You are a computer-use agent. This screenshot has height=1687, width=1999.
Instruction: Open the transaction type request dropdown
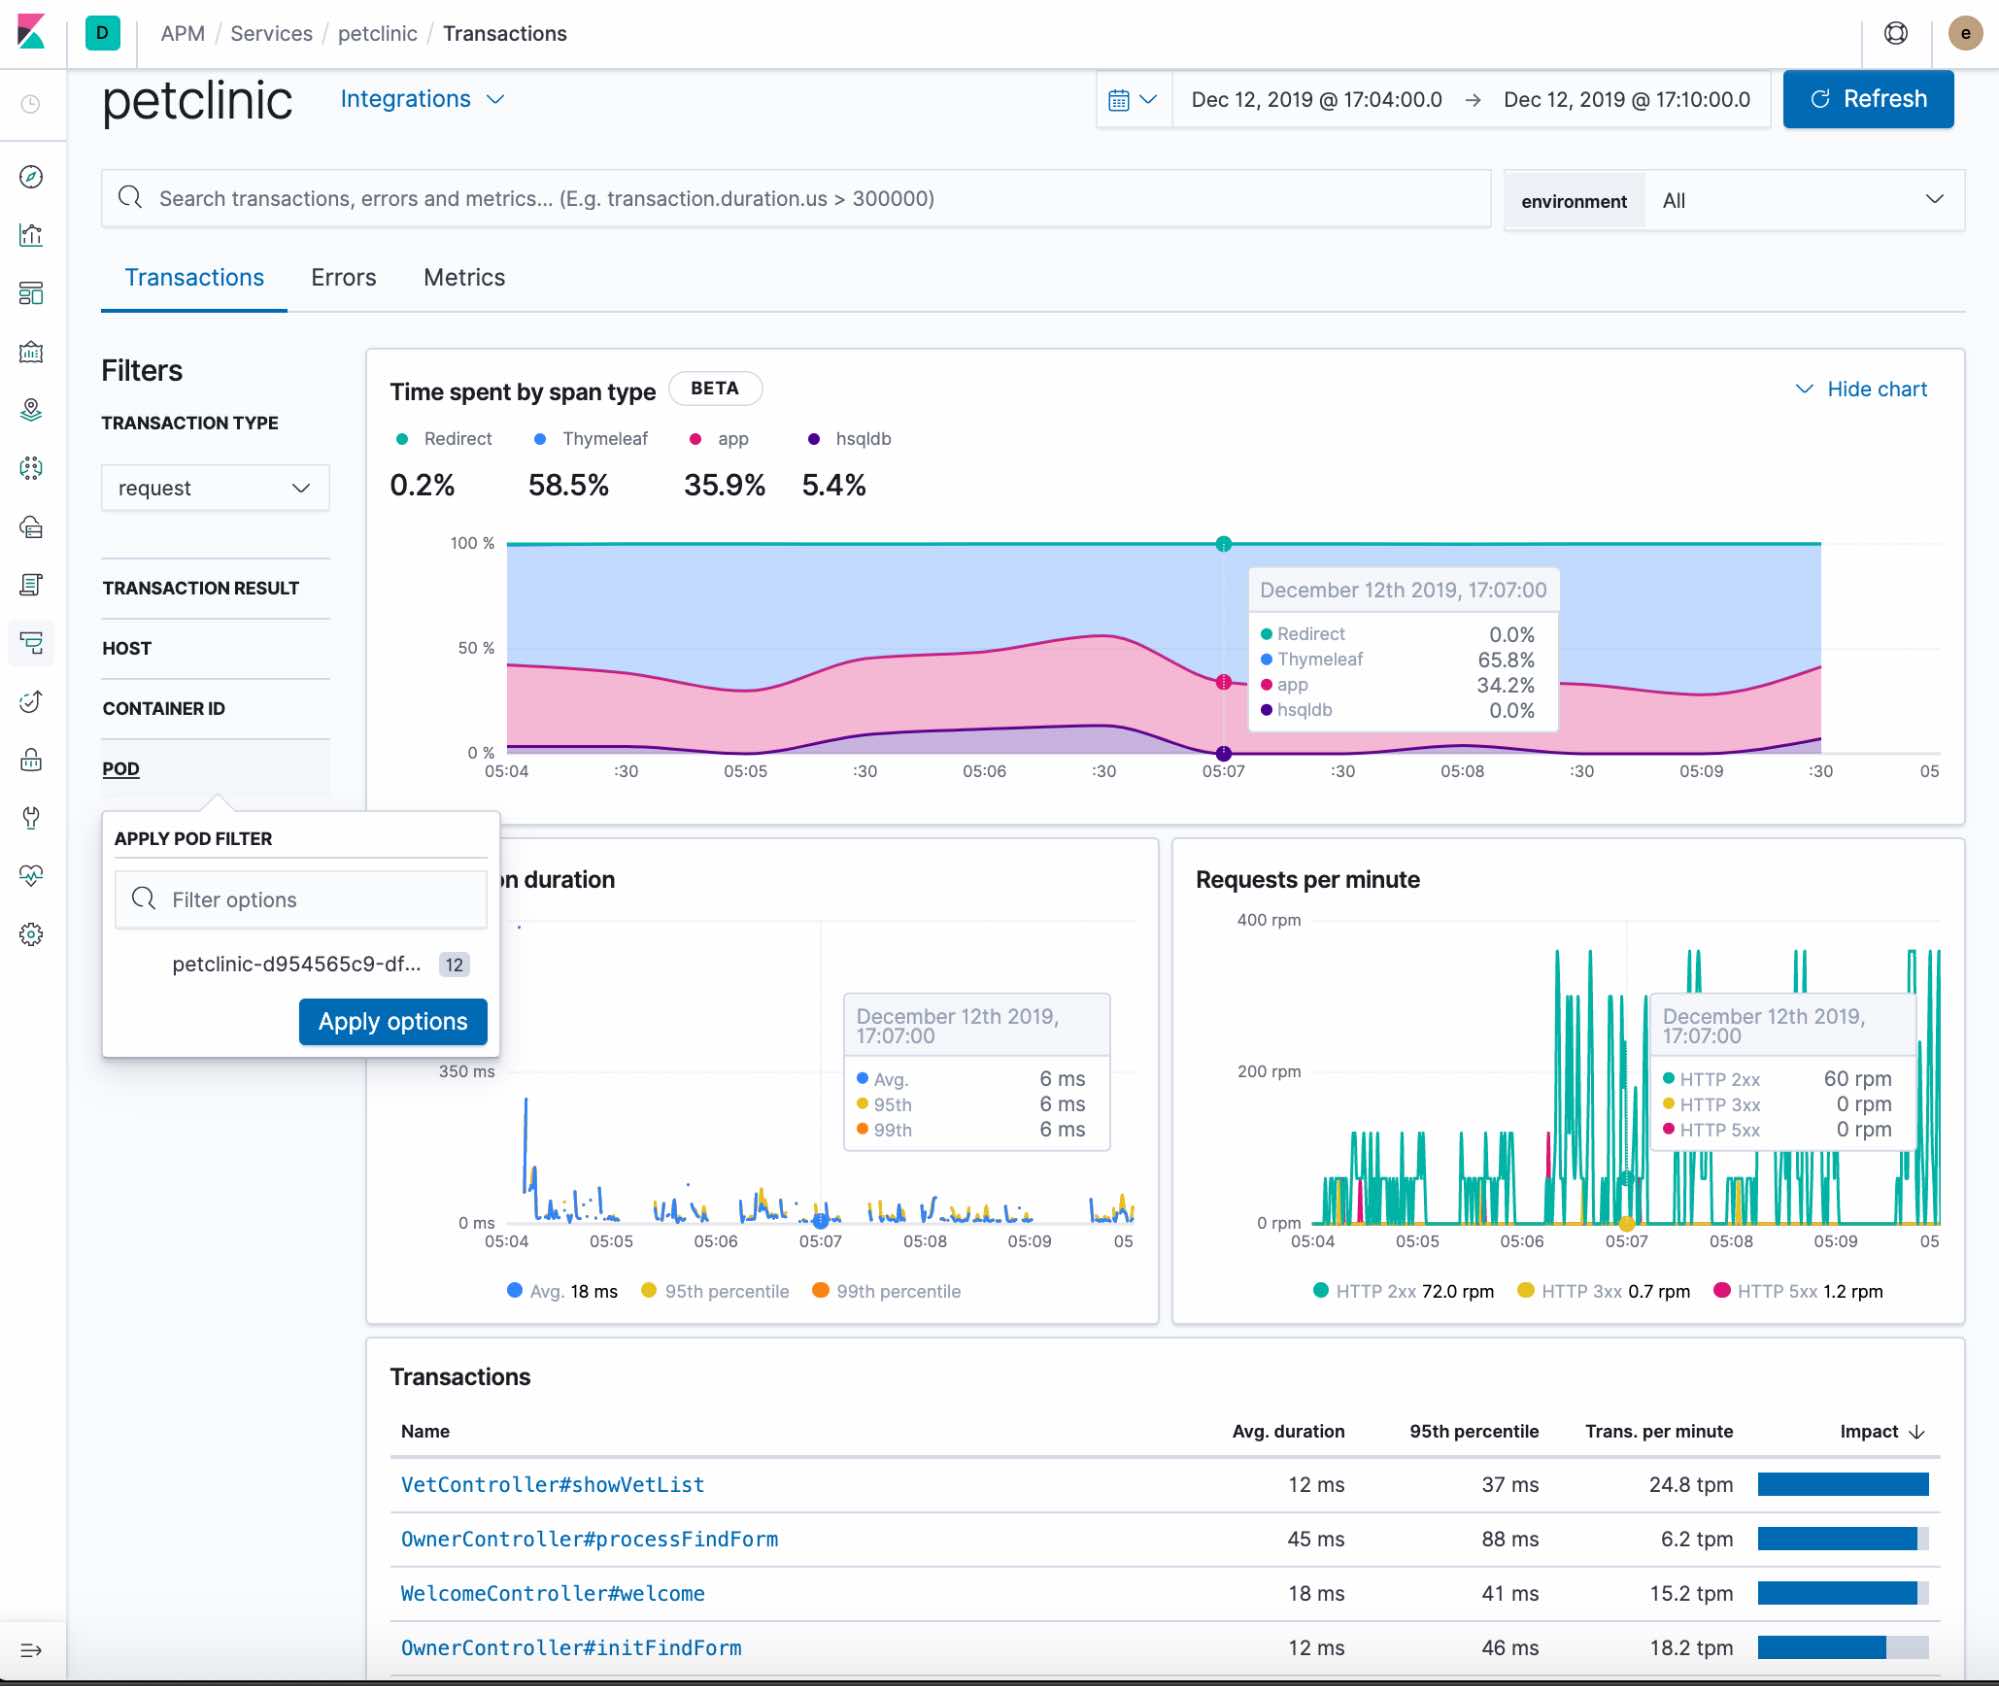(x=215, y=488)
